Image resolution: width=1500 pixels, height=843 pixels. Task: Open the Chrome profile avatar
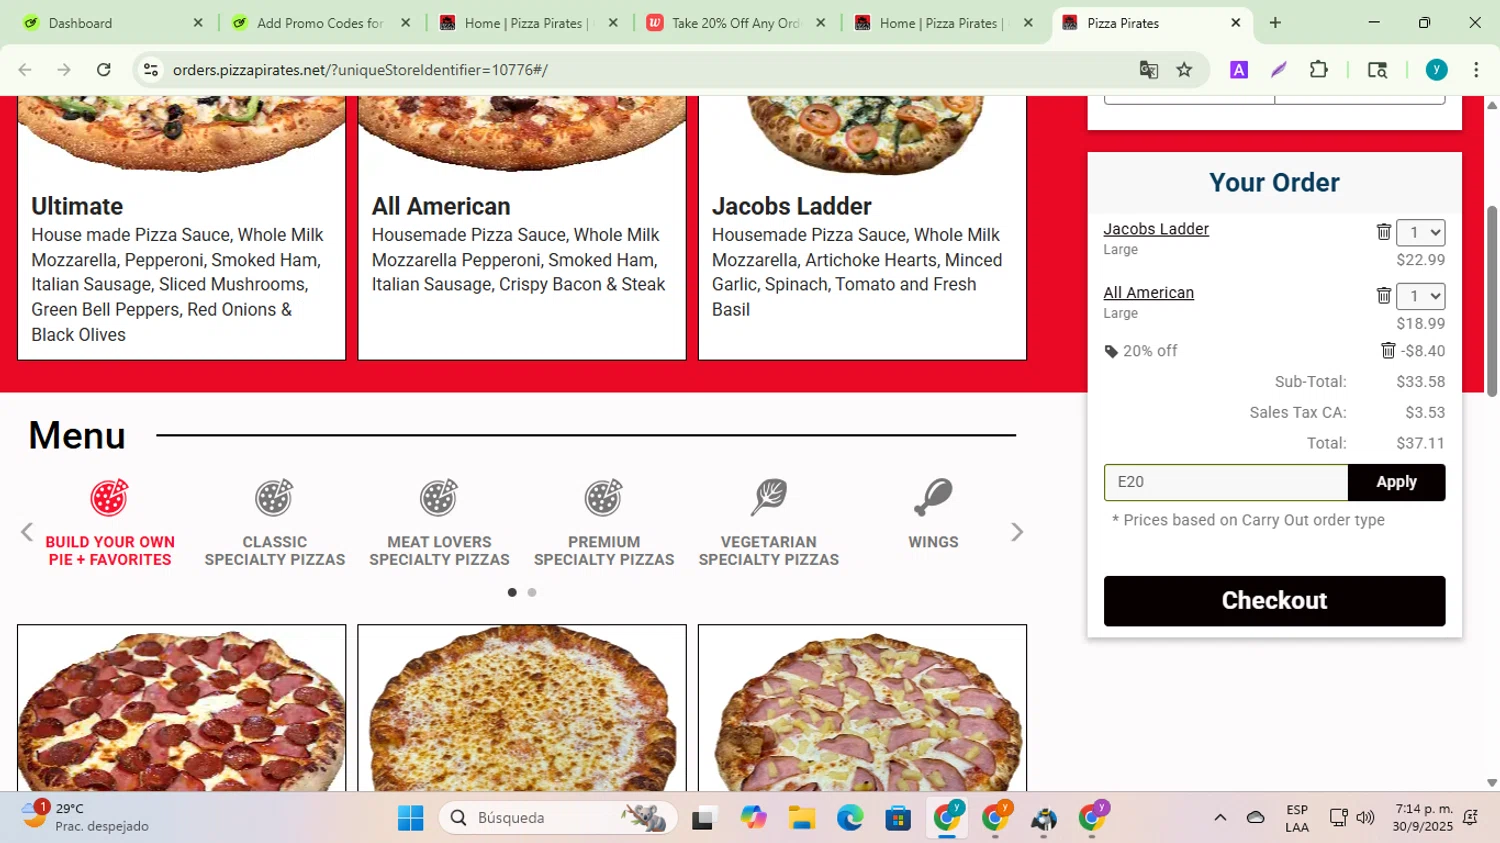1437,70
